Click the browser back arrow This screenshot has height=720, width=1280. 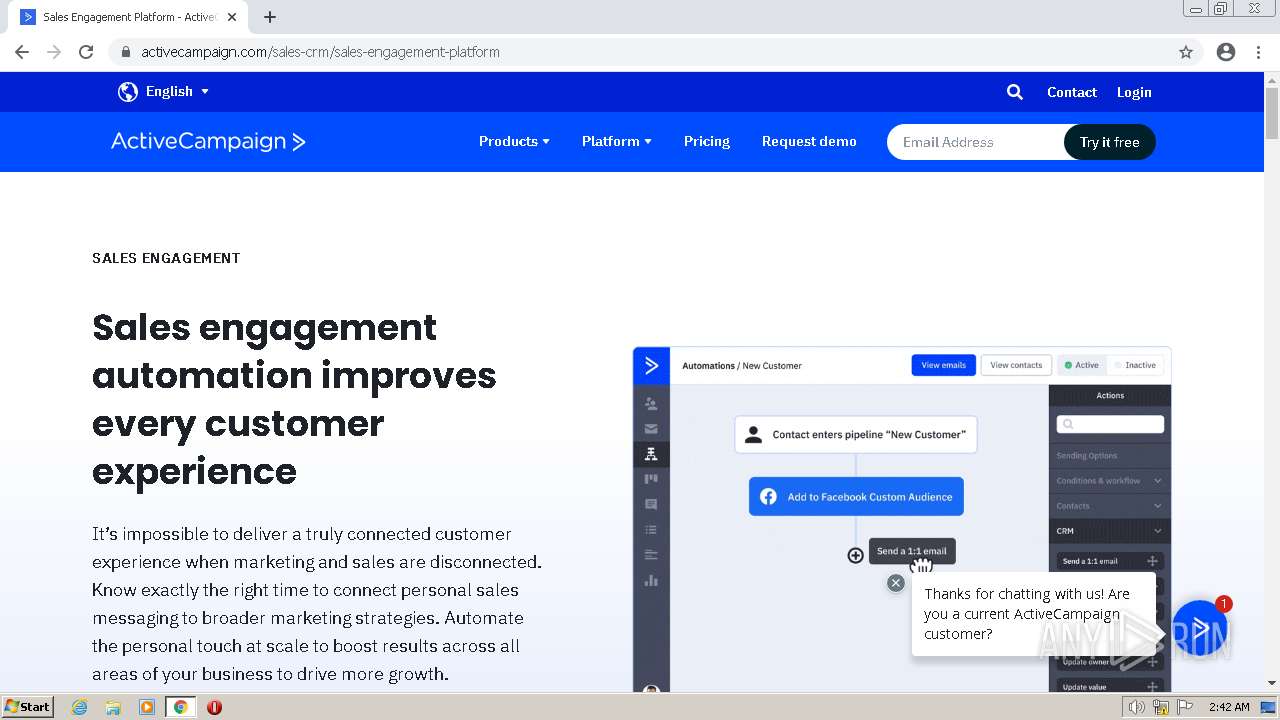(x=22, y=52)
